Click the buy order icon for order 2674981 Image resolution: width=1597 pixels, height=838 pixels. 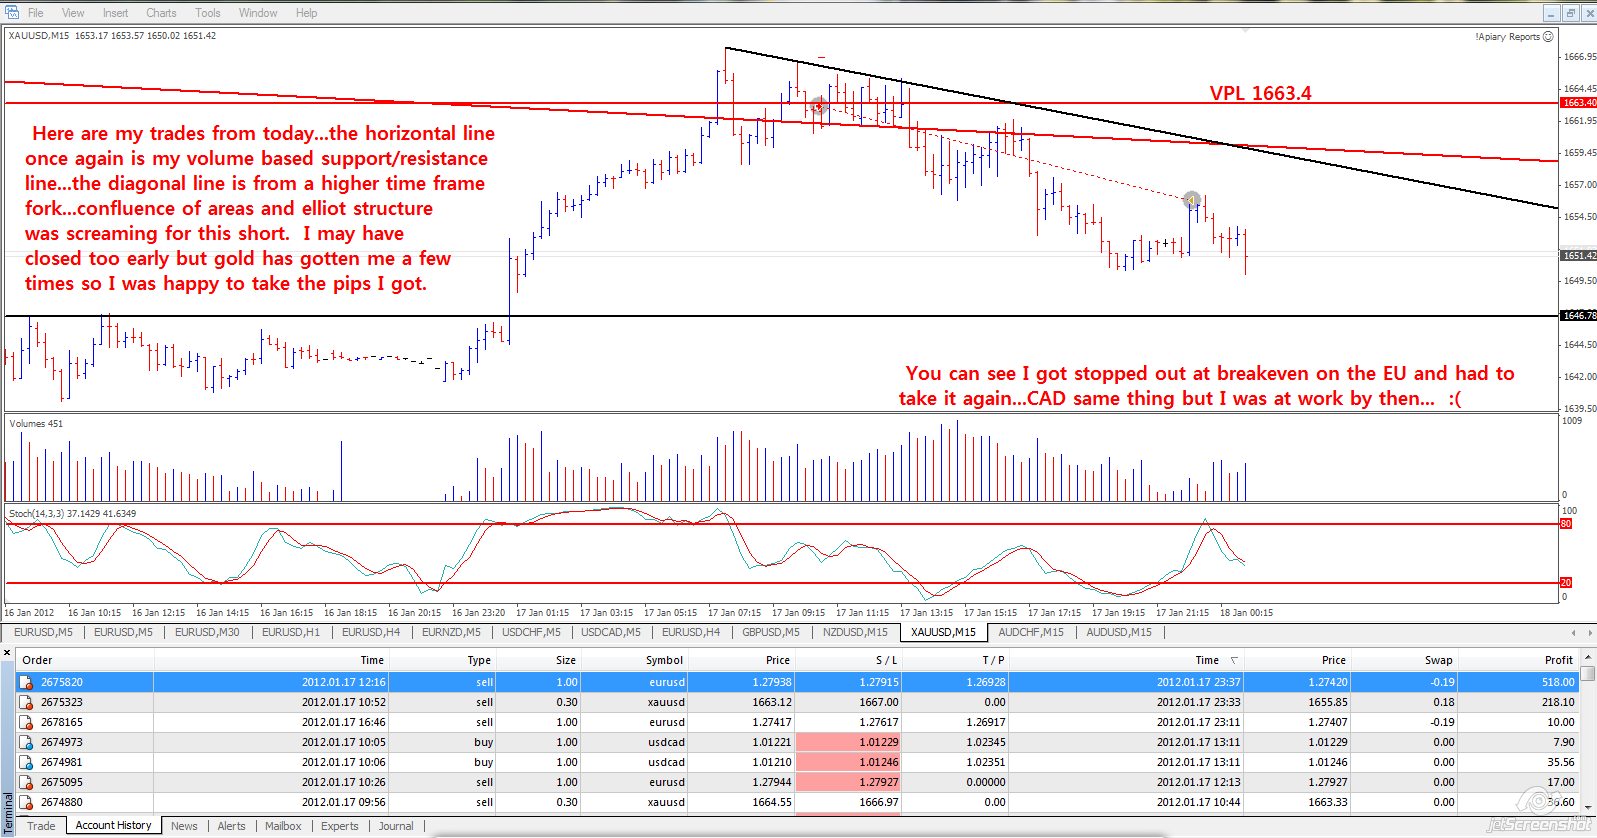(x=27, y=762)
